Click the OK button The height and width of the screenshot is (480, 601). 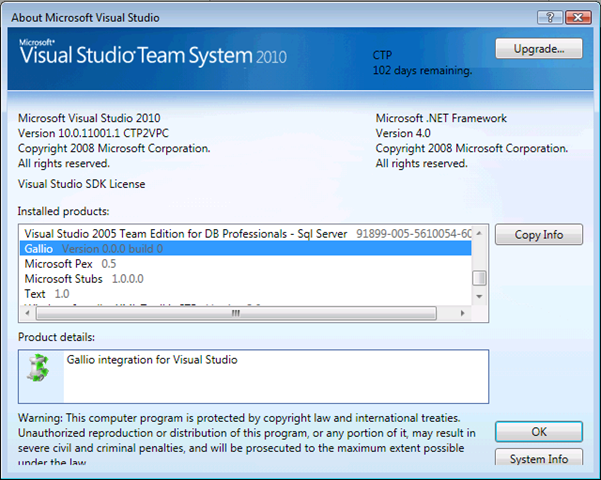539,432
